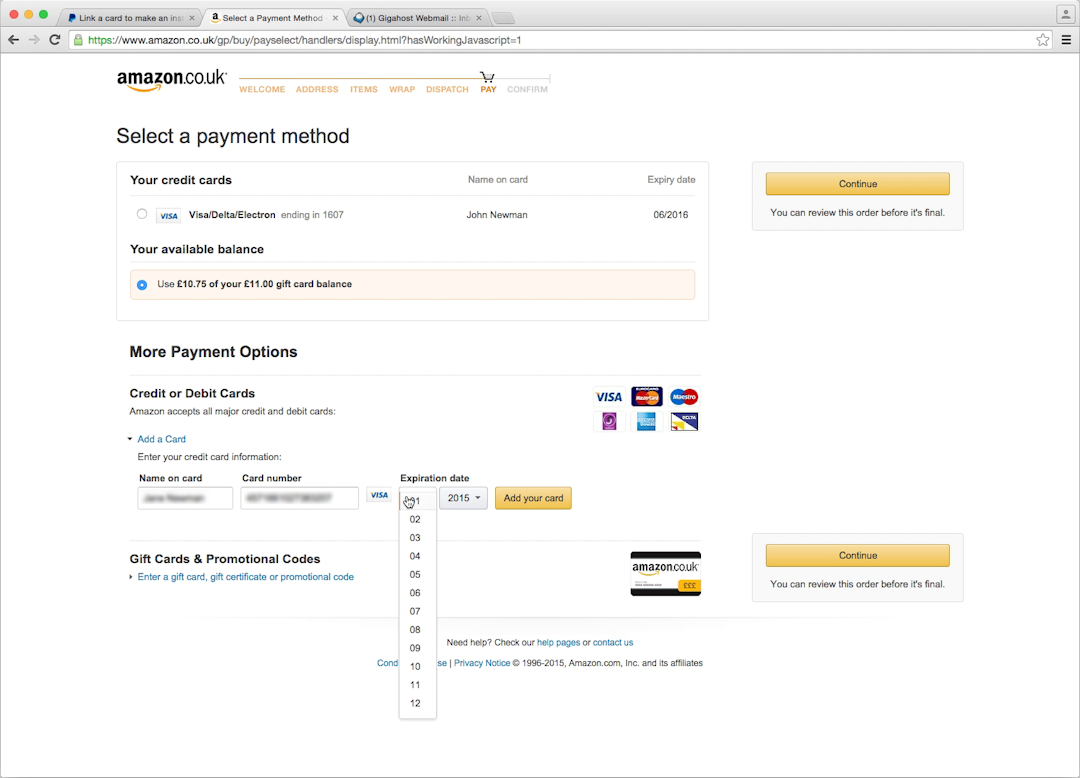
Task: Choose month 07 from the expiration list
Action: (415, 611)
